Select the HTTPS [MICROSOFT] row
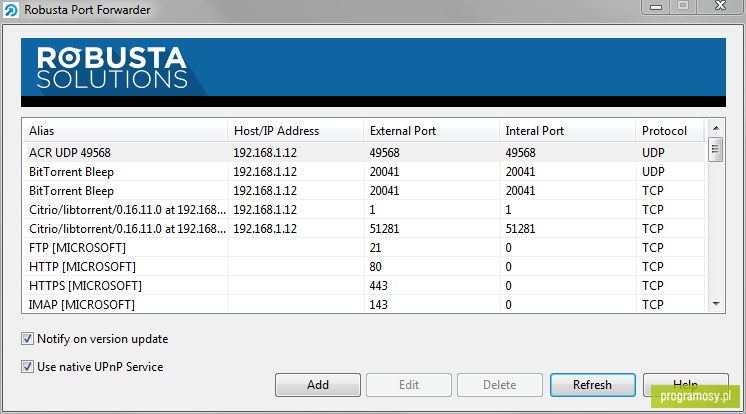 tap(364, 286)
